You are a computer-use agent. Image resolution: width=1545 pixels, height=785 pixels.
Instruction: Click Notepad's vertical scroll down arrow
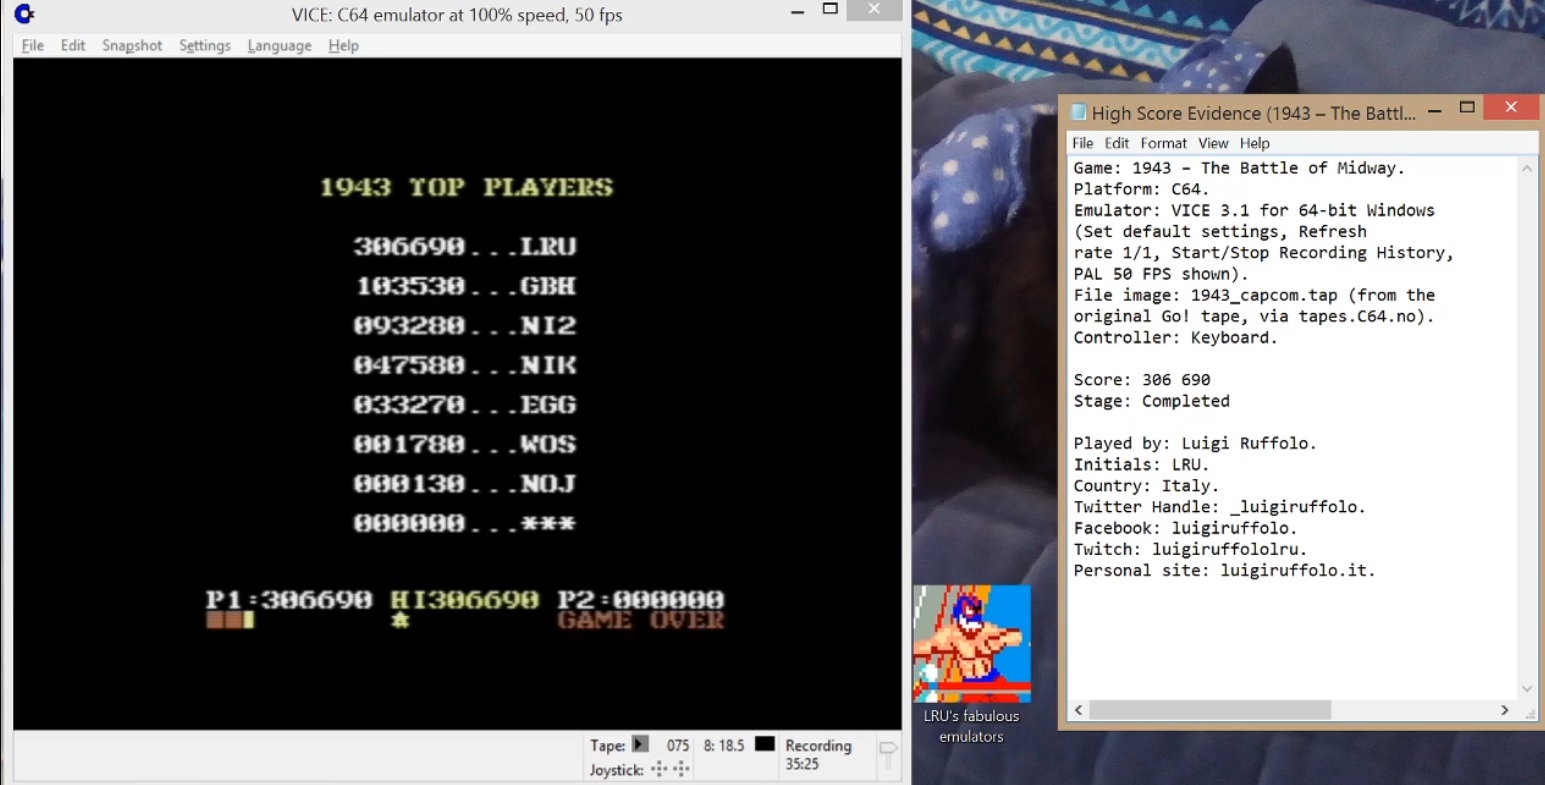[x=1527, y=688]
